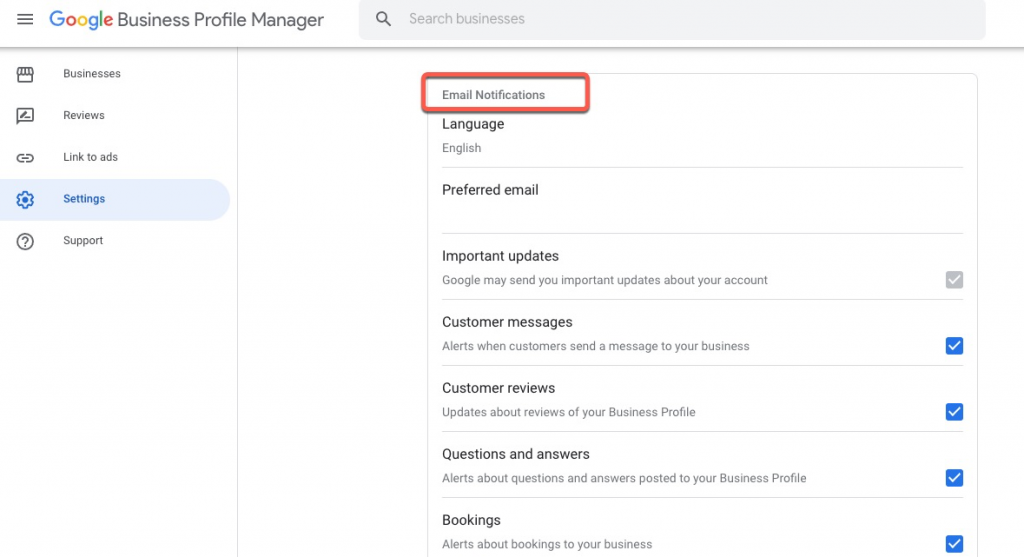Click 'Alerts about bookings to your business' text
This screenshot has width=1024, height=557.
pyautogui.click(x=547, y=544)
